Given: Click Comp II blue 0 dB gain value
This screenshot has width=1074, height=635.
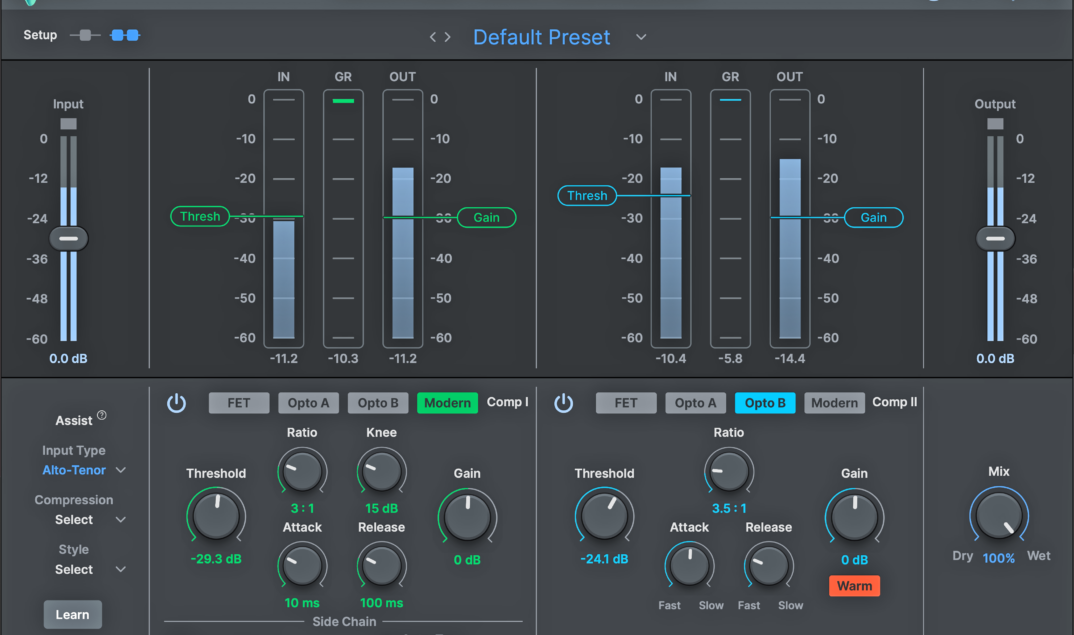Looking at the screenshot, I should (854, 560).
